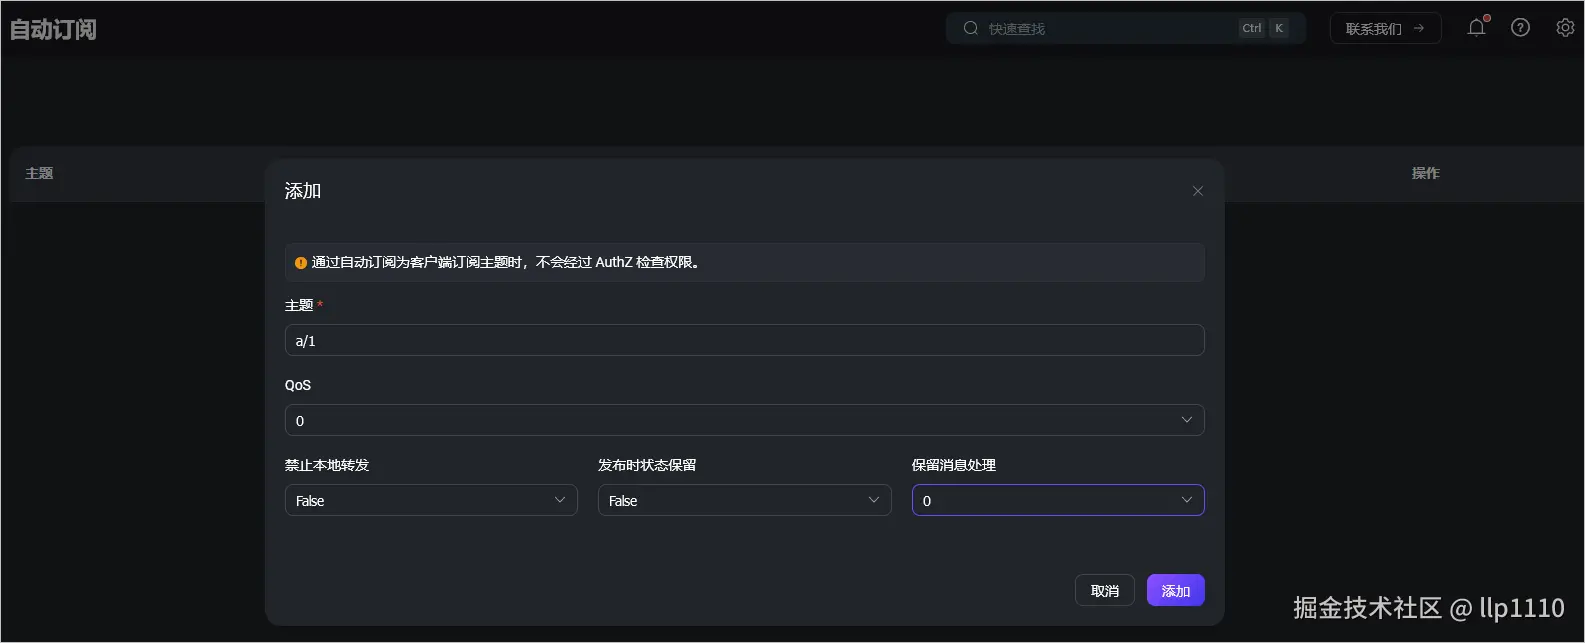The image size is (1585, 643).
Task: Open the settings gear icon
Action: [1565, 28]
